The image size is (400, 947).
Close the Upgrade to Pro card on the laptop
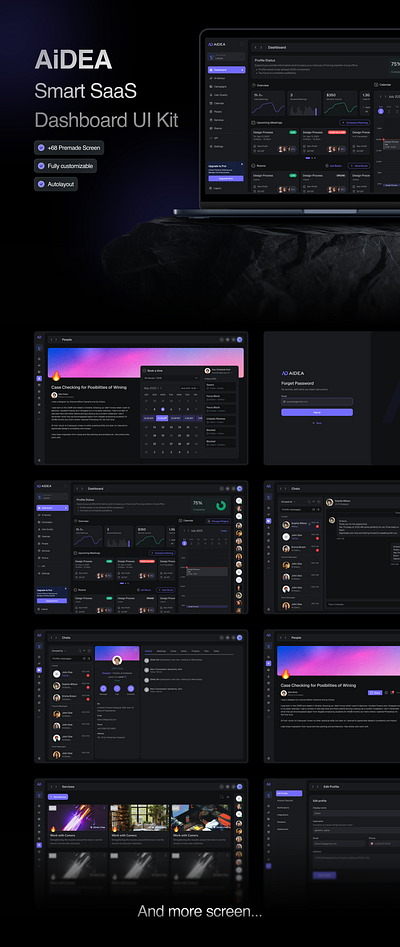click(x=242, y=164)
